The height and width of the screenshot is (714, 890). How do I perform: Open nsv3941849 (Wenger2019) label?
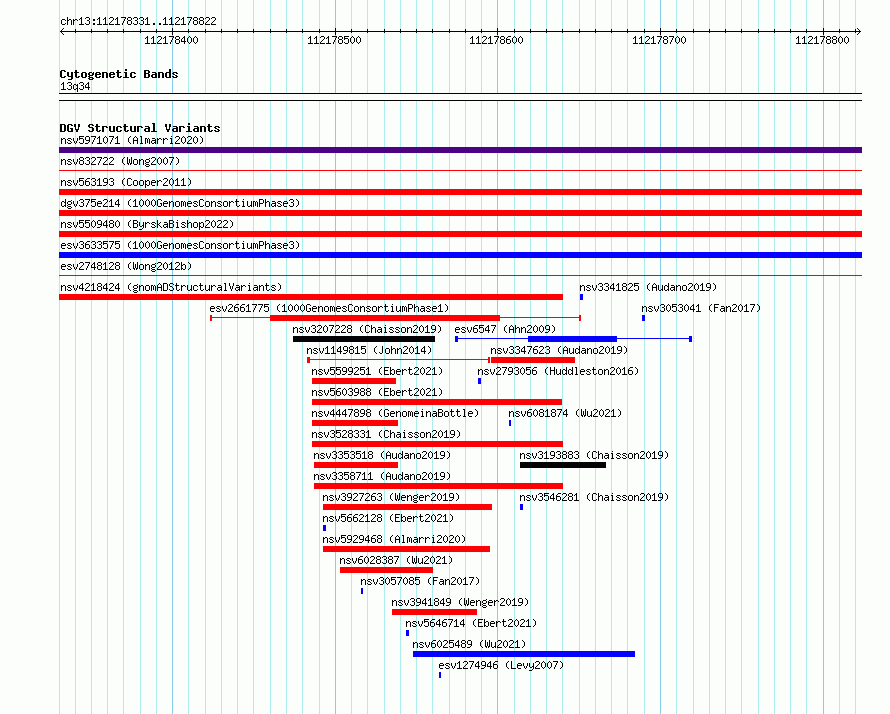coord(460,602)
